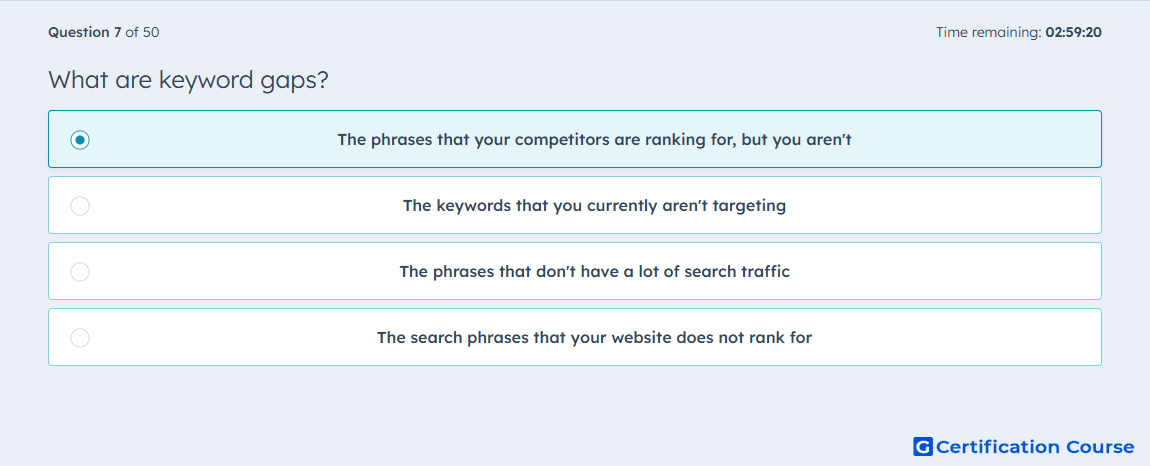Select the competitors ranking radio button

[x=80, y=139]
